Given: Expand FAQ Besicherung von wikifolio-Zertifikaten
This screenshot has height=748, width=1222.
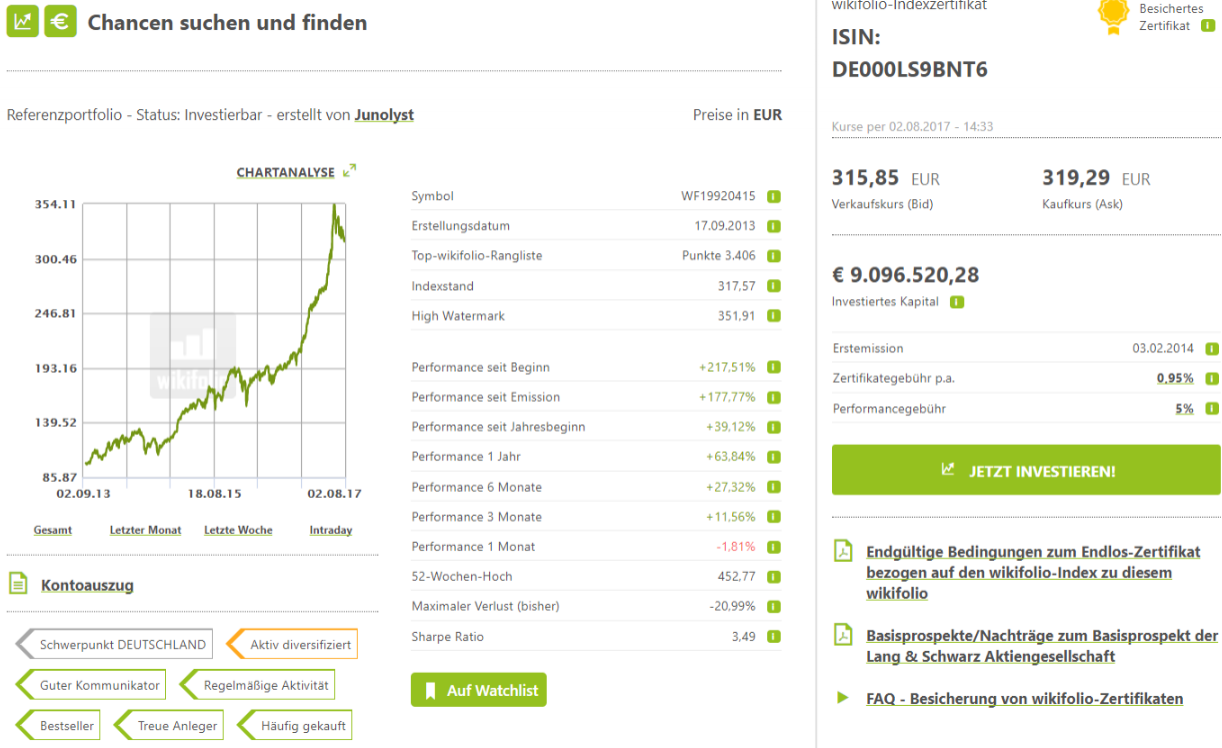Looking at the screenshot, I should pyautogui.click(x=1024, y=699).
